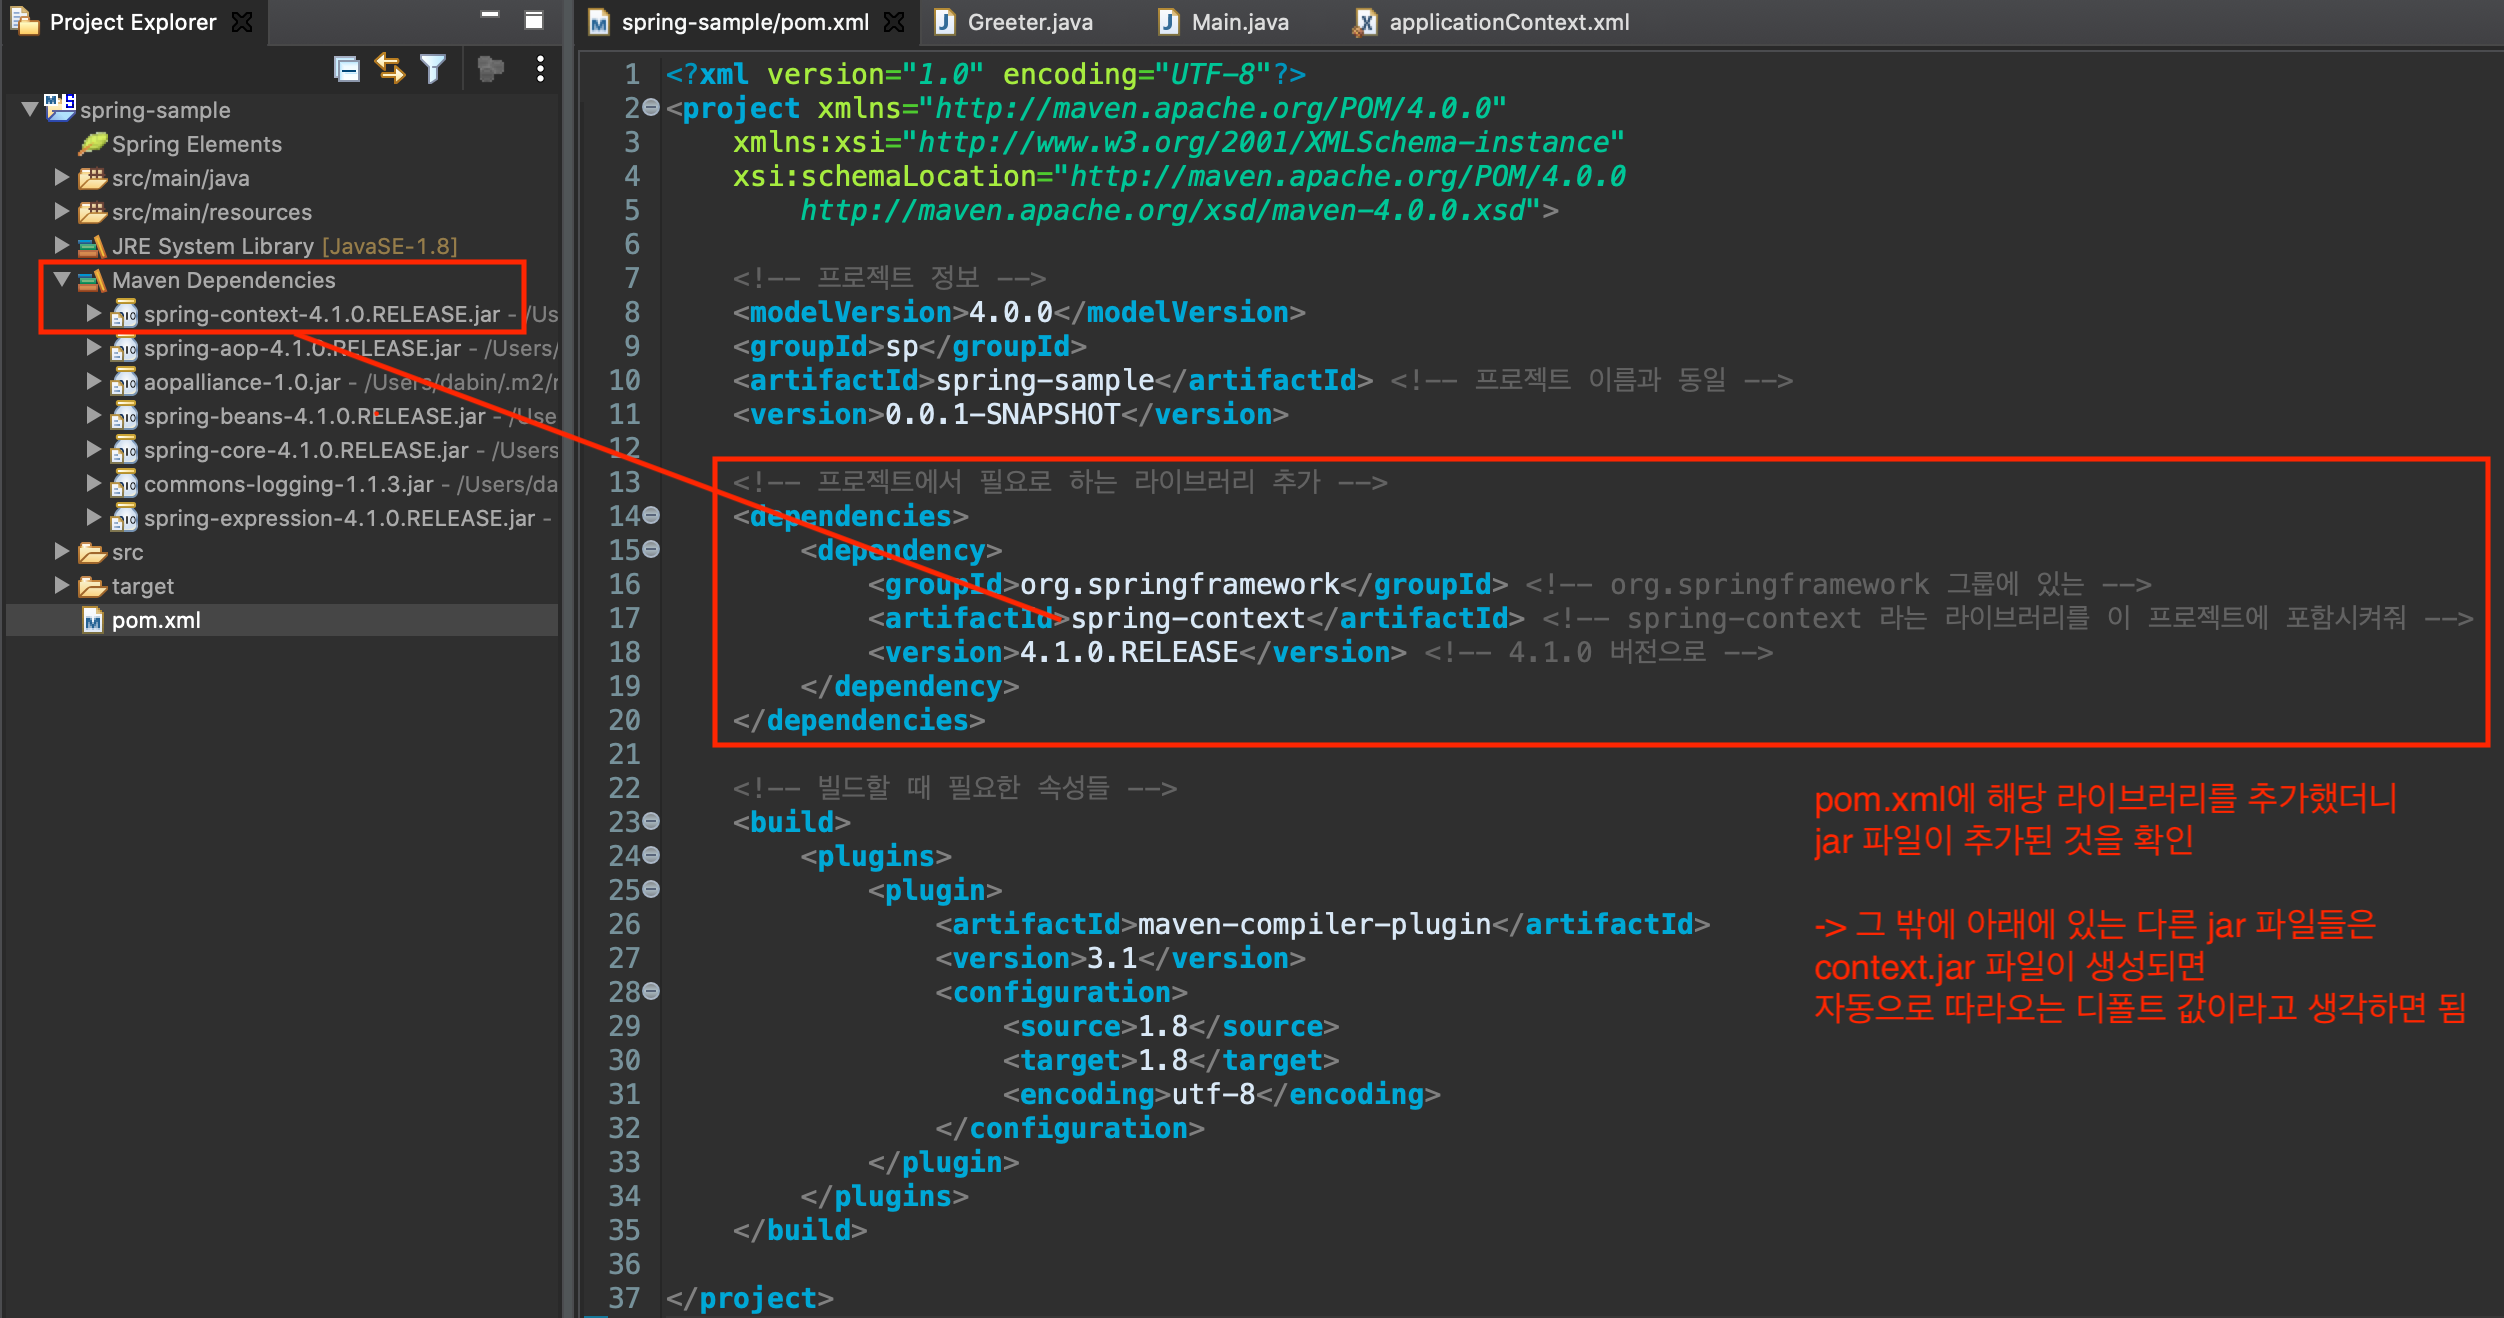Fold the configuration element at line 28

pos(651,991)
